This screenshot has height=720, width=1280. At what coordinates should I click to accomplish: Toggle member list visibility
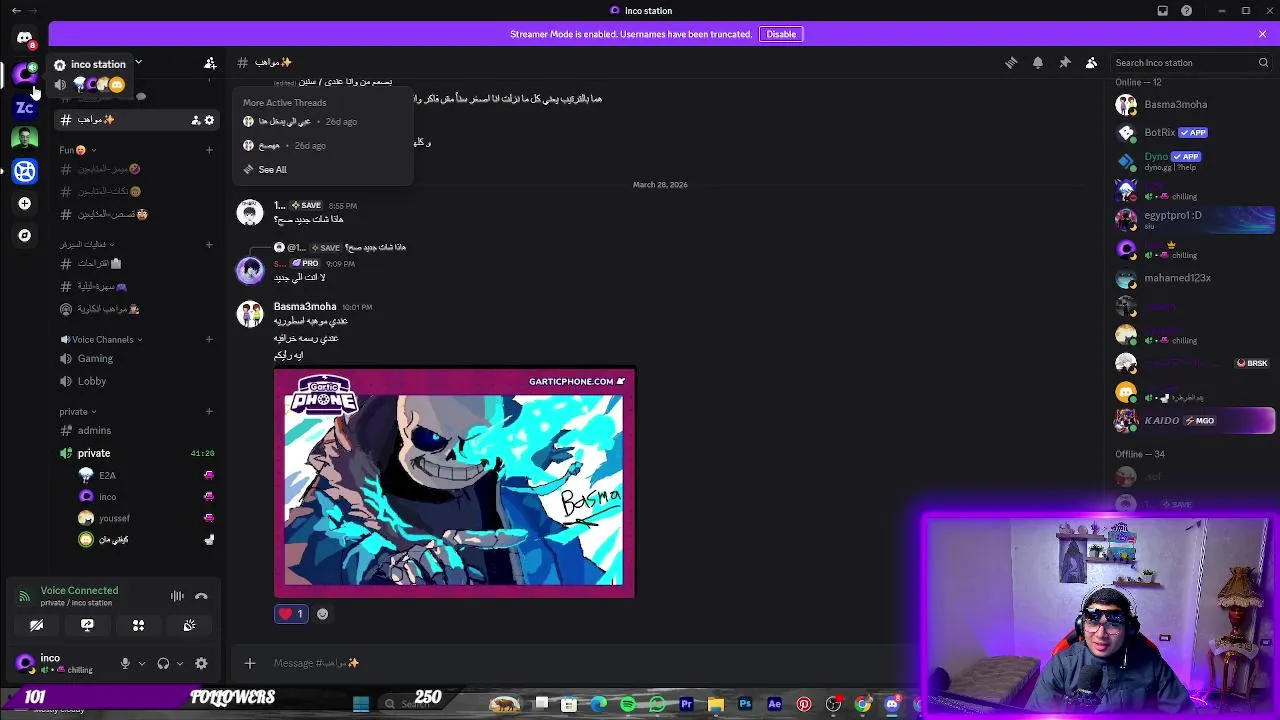[x=1092, y=62]
